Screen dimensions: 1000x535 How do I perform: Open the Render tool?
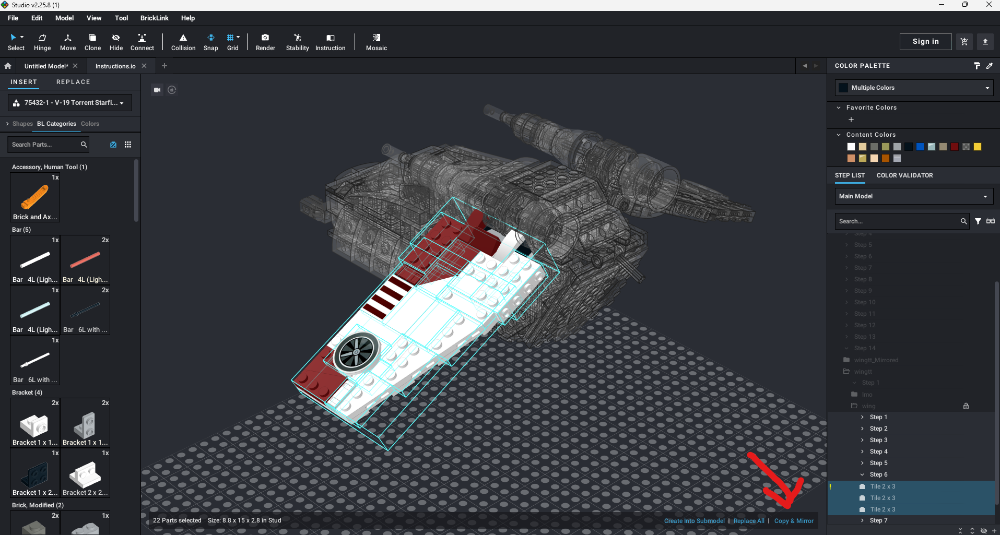point(265,41)
